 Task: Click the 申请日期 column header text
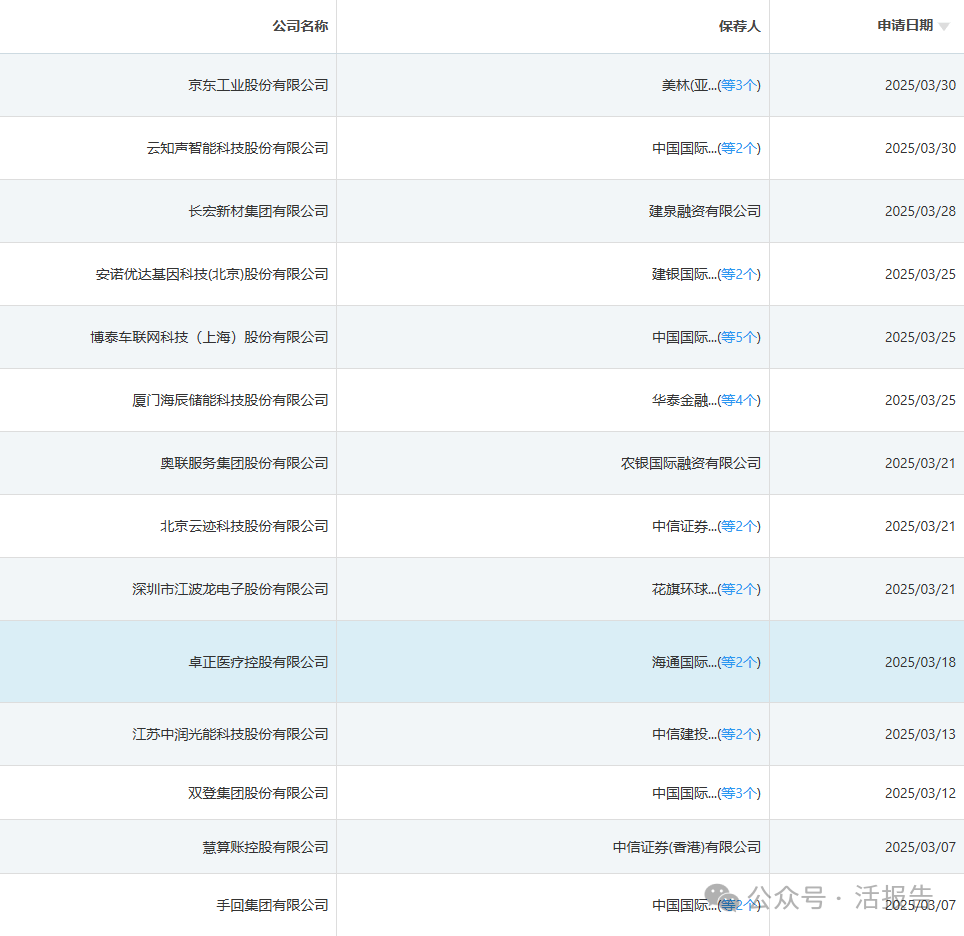tap(905, 26)
